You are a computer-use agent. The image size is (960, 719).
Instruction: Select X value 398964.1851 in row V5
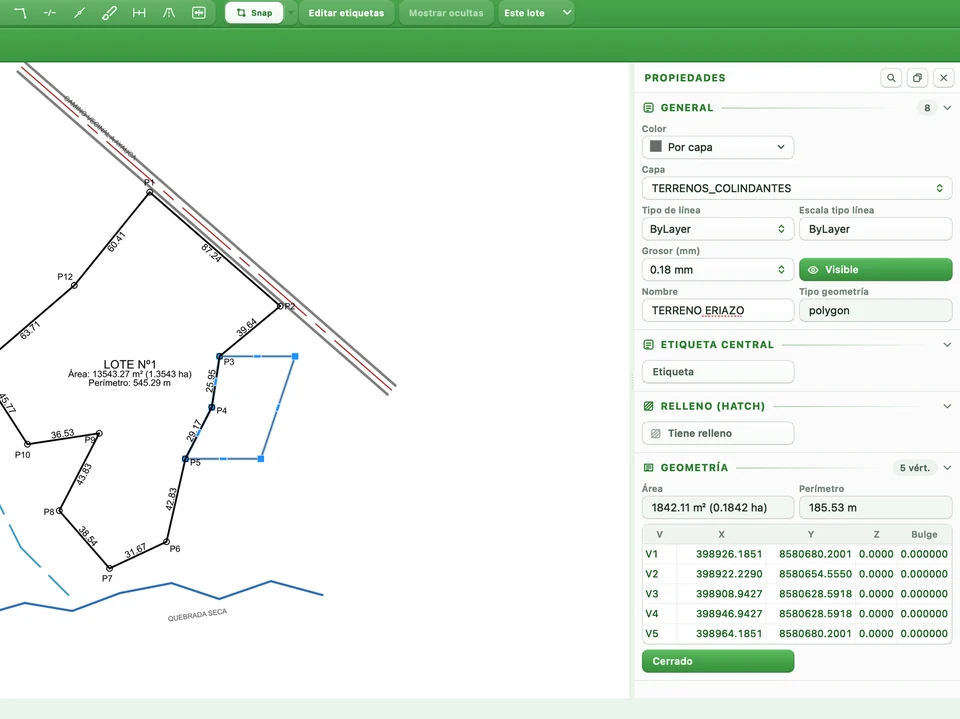729,634
